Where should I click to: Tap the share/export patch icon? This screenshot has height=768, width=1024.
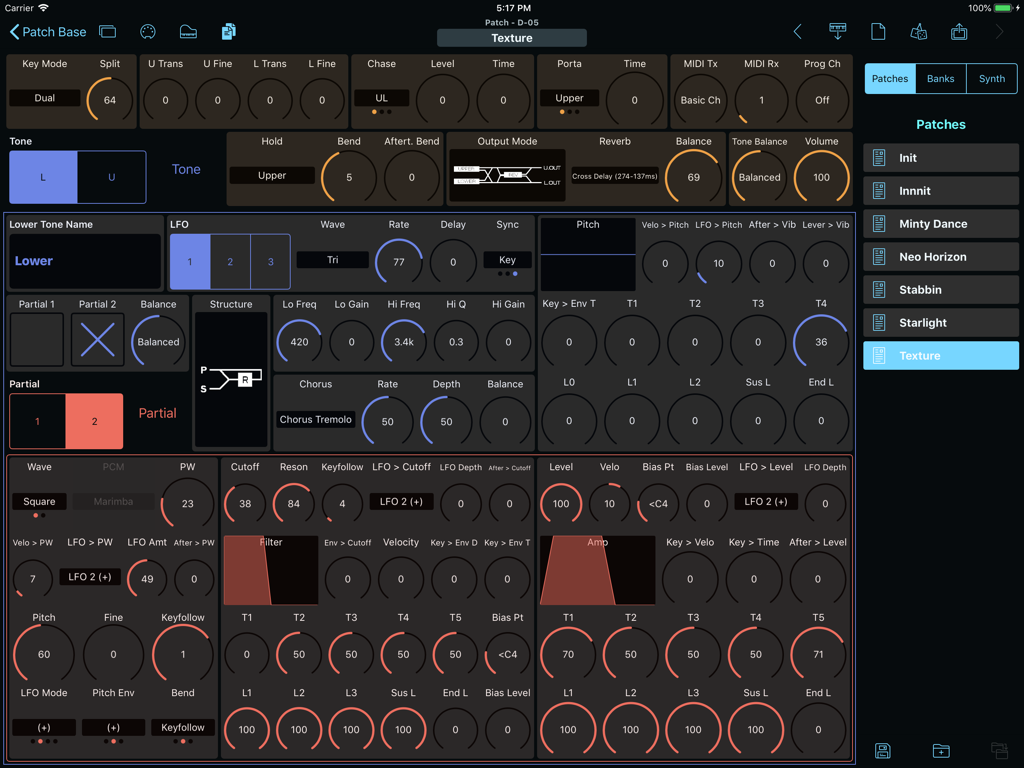tap(959, 31)
